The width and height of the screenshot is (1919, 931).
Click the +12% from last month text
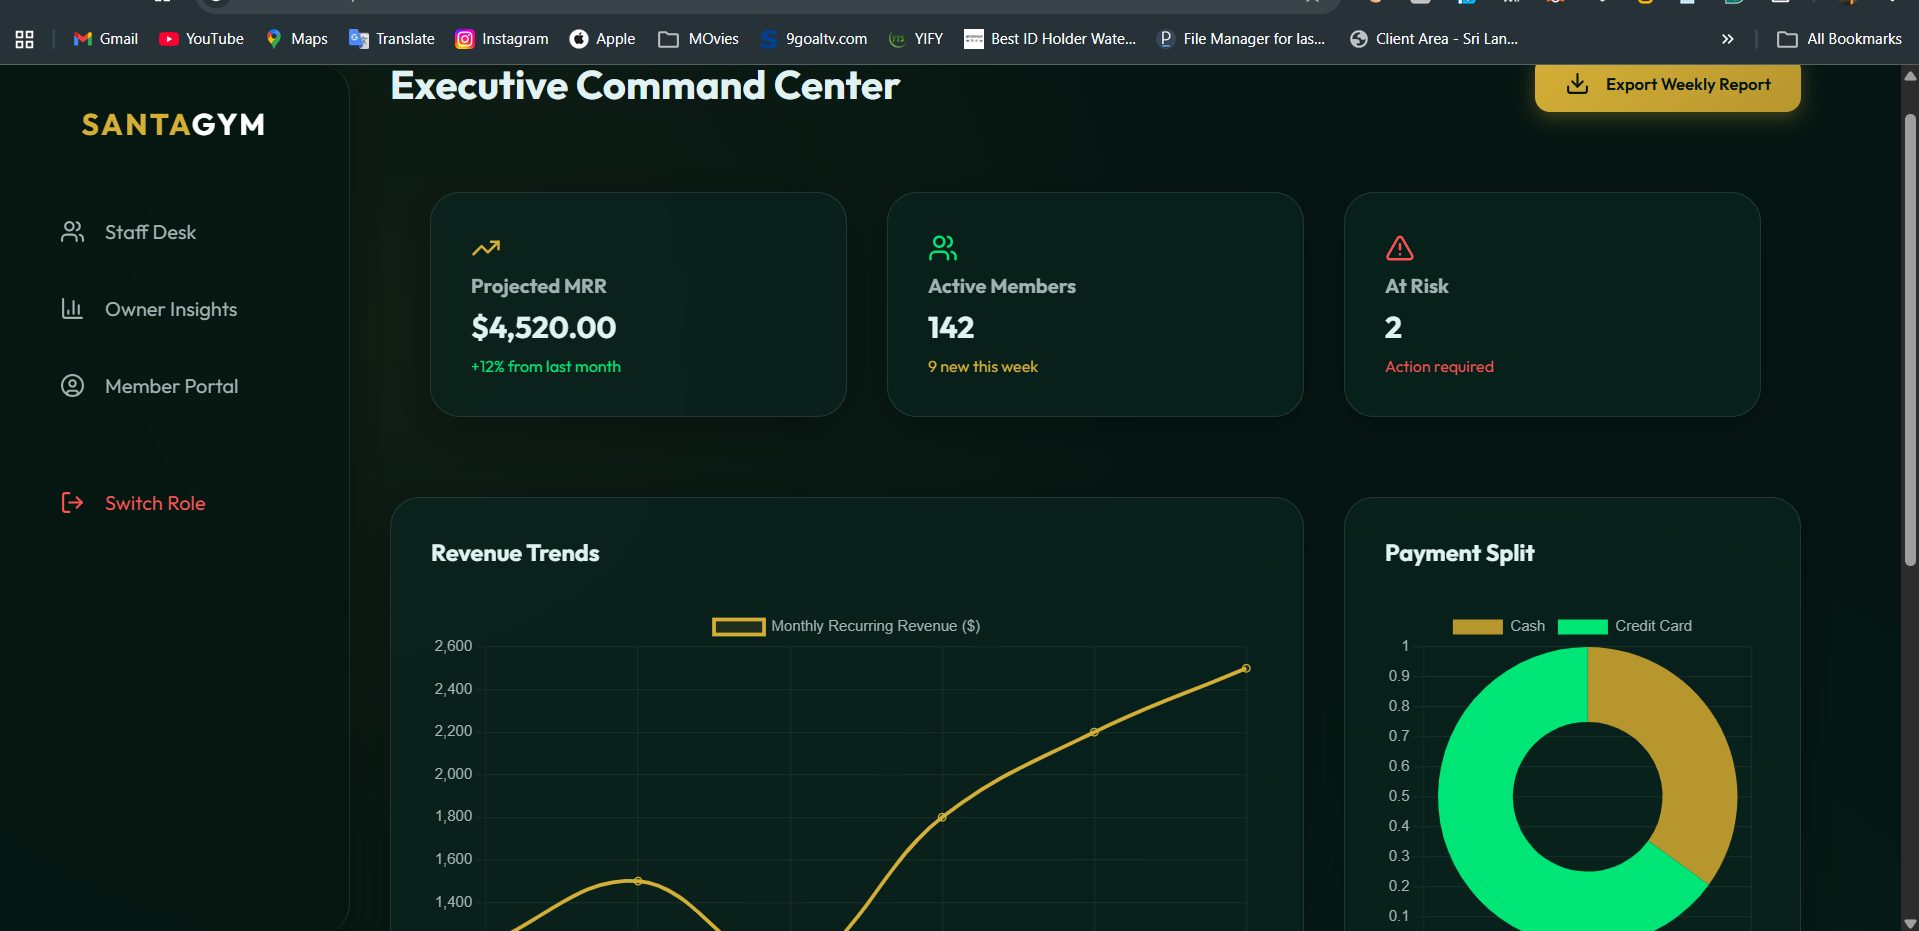point(546,367)
